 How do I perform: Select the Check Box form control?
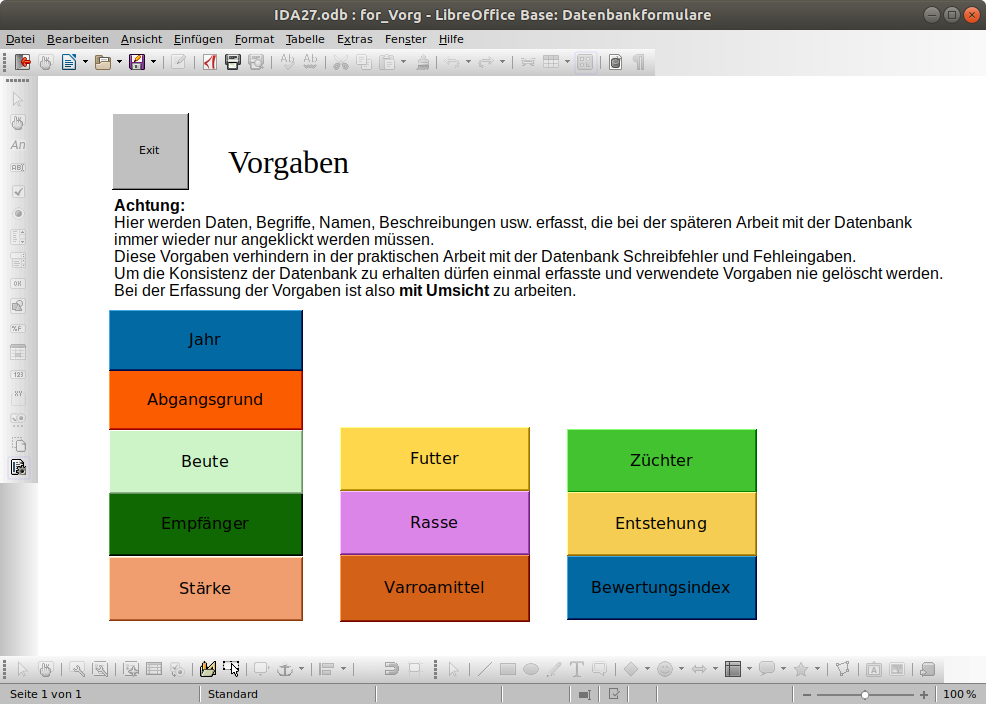(18, 191)
